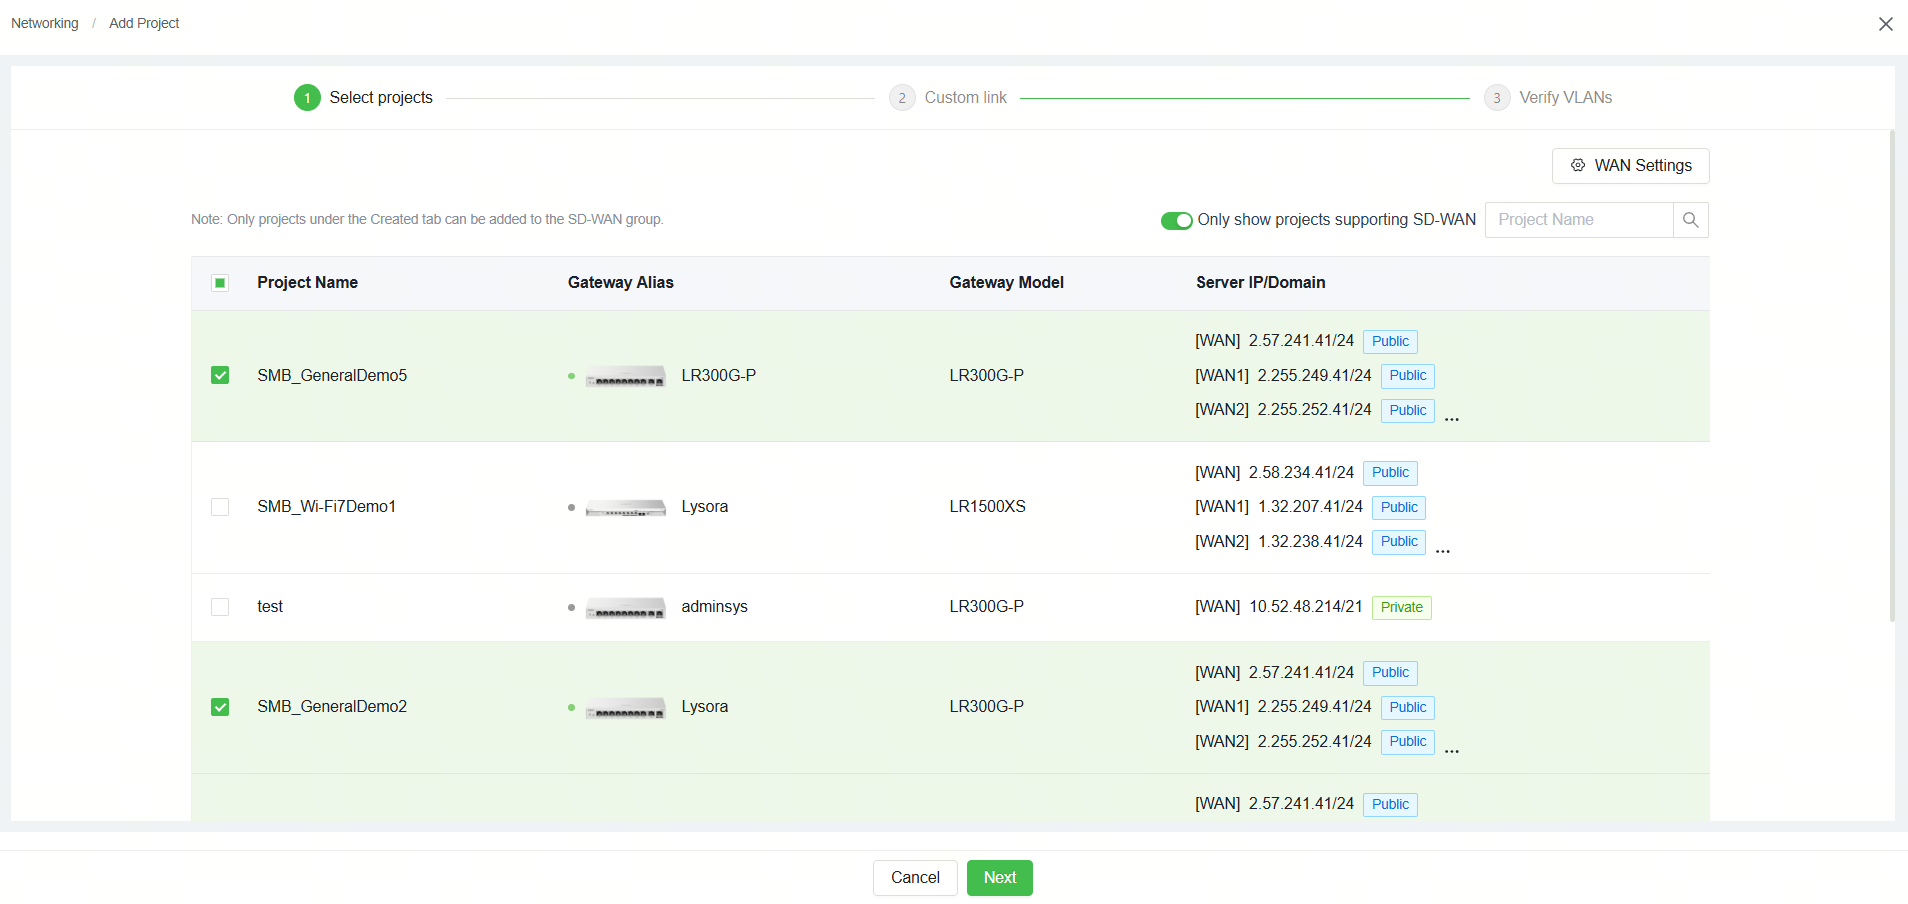Viewport: 1908px width, 904px height.
Task: Open the Networking breadcrumb
Action: 45,23
